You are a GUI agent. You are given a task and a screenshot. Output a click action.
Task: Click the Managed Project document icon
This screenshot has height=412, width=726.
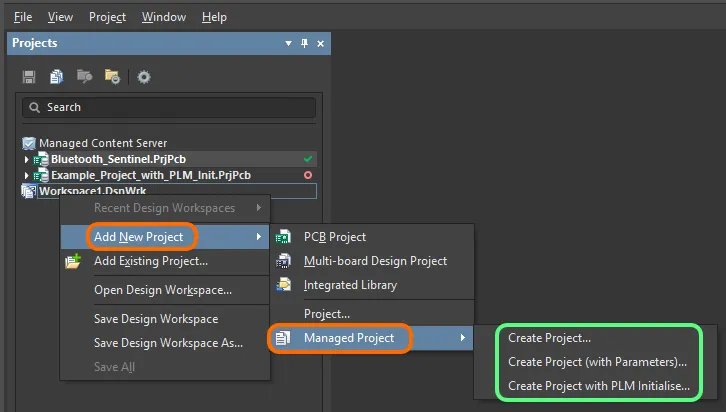tap(283, 338)
